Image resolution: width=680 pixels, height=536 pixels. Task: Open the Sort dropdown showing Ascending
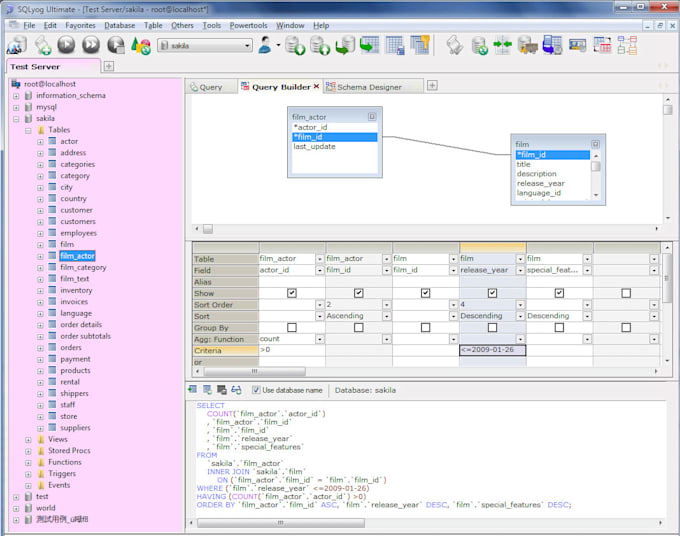(x=387, y=316)
